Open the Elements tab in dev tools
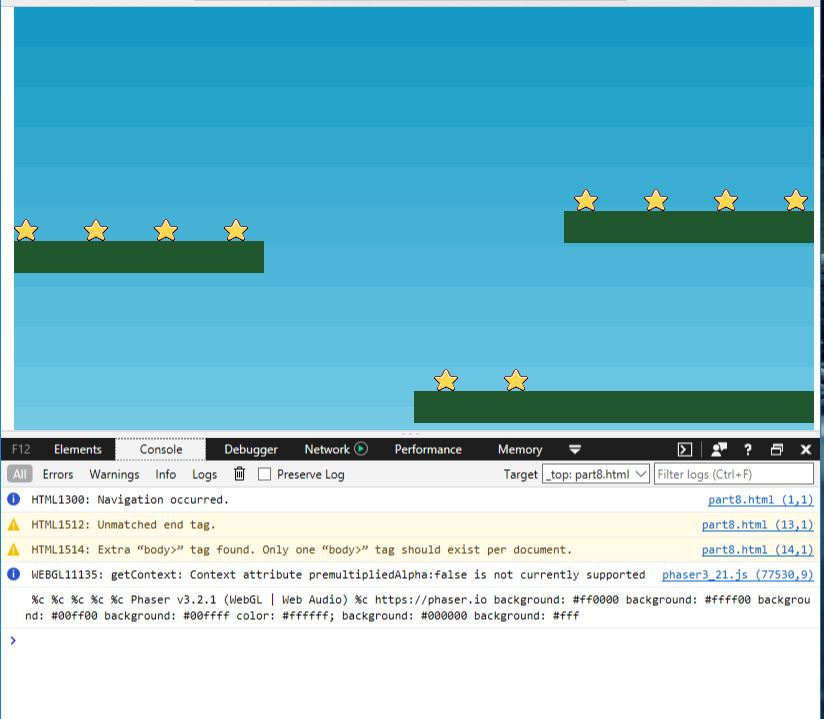This screenshot has height=719, width=824. [77, 449]
